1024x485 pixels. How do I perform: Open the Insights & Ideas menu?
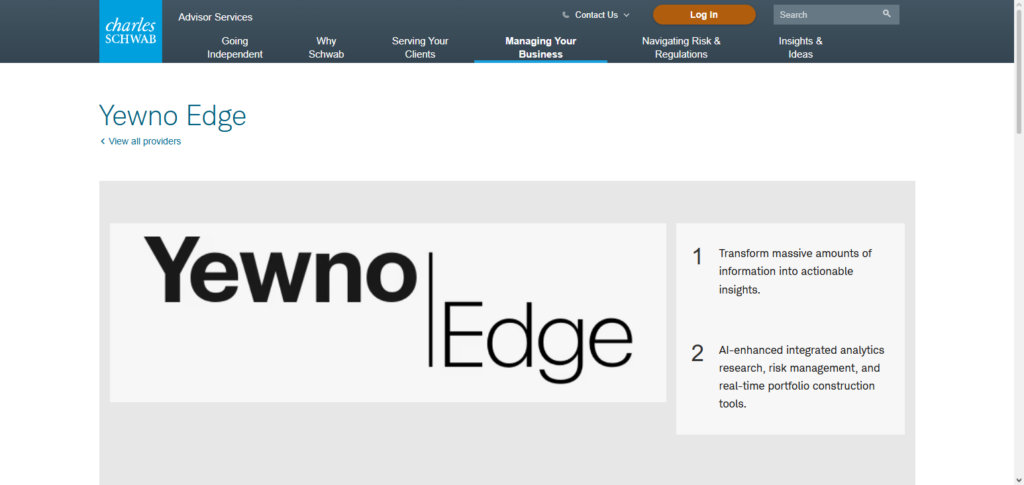[800, 48]
